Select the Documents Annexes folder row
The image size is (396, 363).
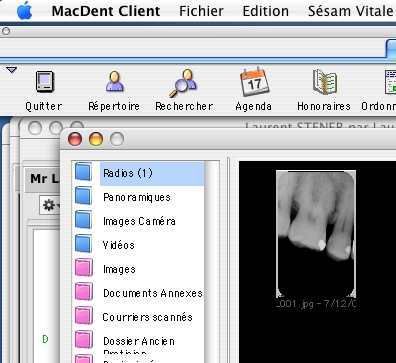(x=139, y=293)
